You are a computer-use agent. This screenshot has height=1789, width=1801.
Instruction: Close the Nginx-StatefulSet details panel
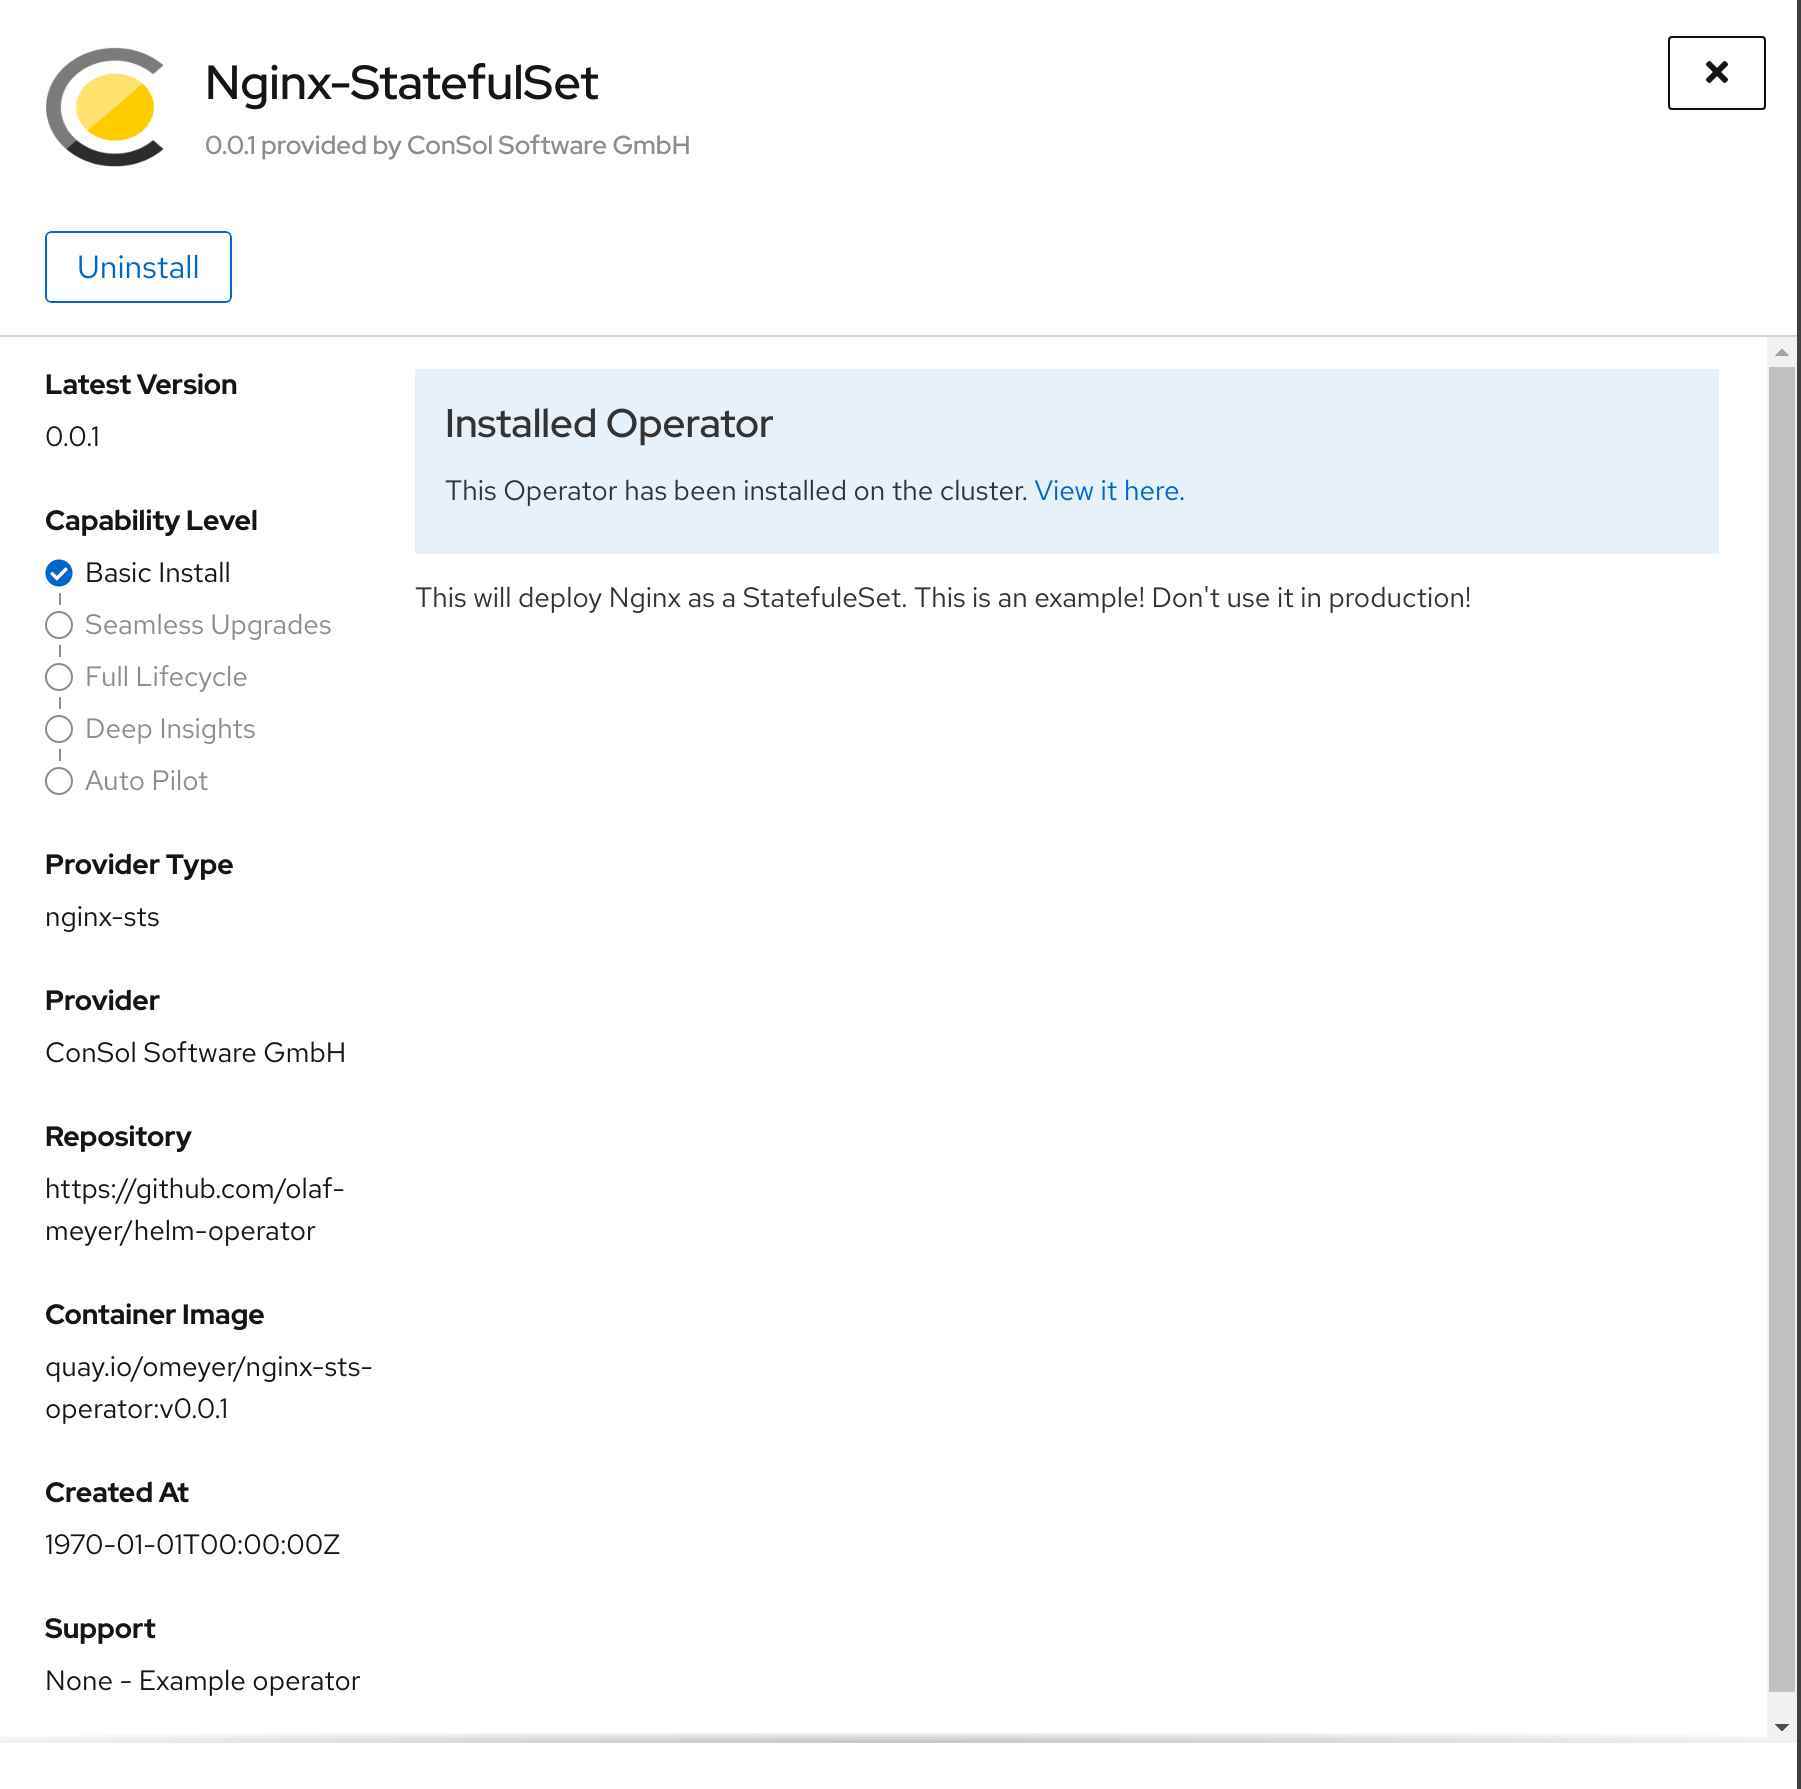[1716, 73]
